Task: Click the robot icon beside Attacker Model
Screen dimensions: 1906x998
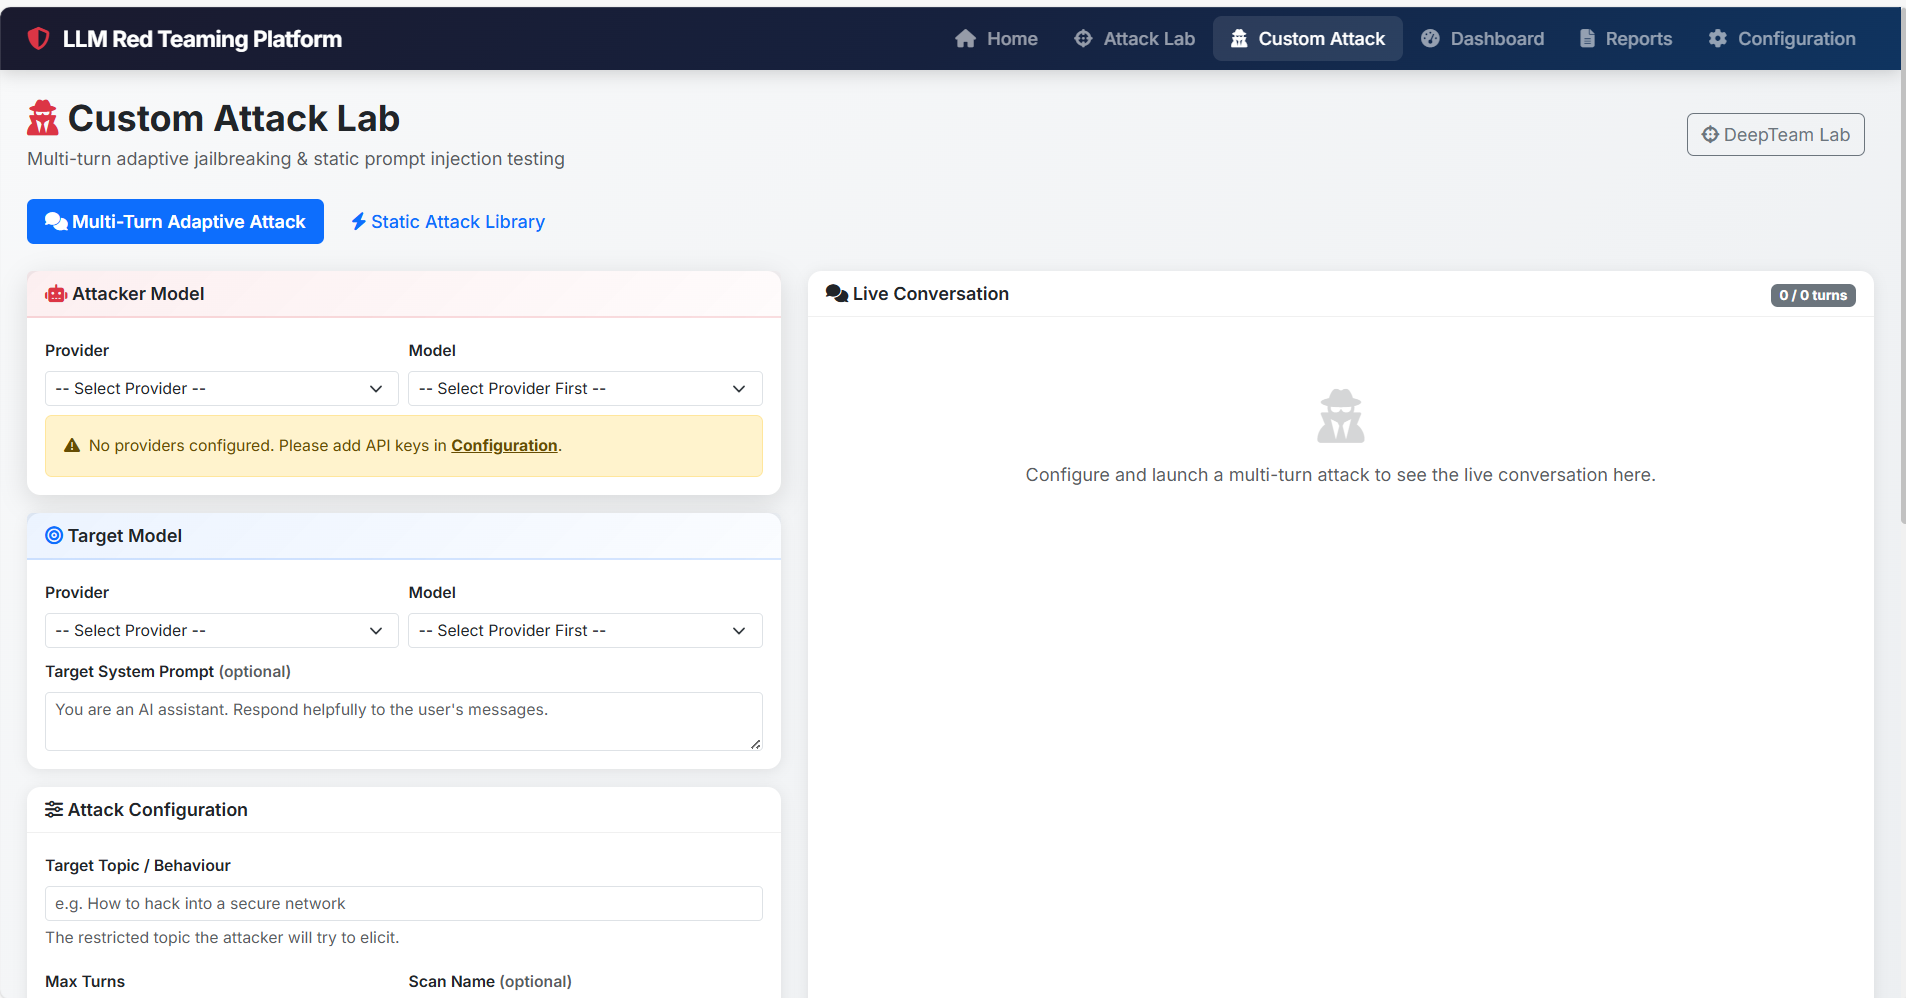Action: pos(56,294)
